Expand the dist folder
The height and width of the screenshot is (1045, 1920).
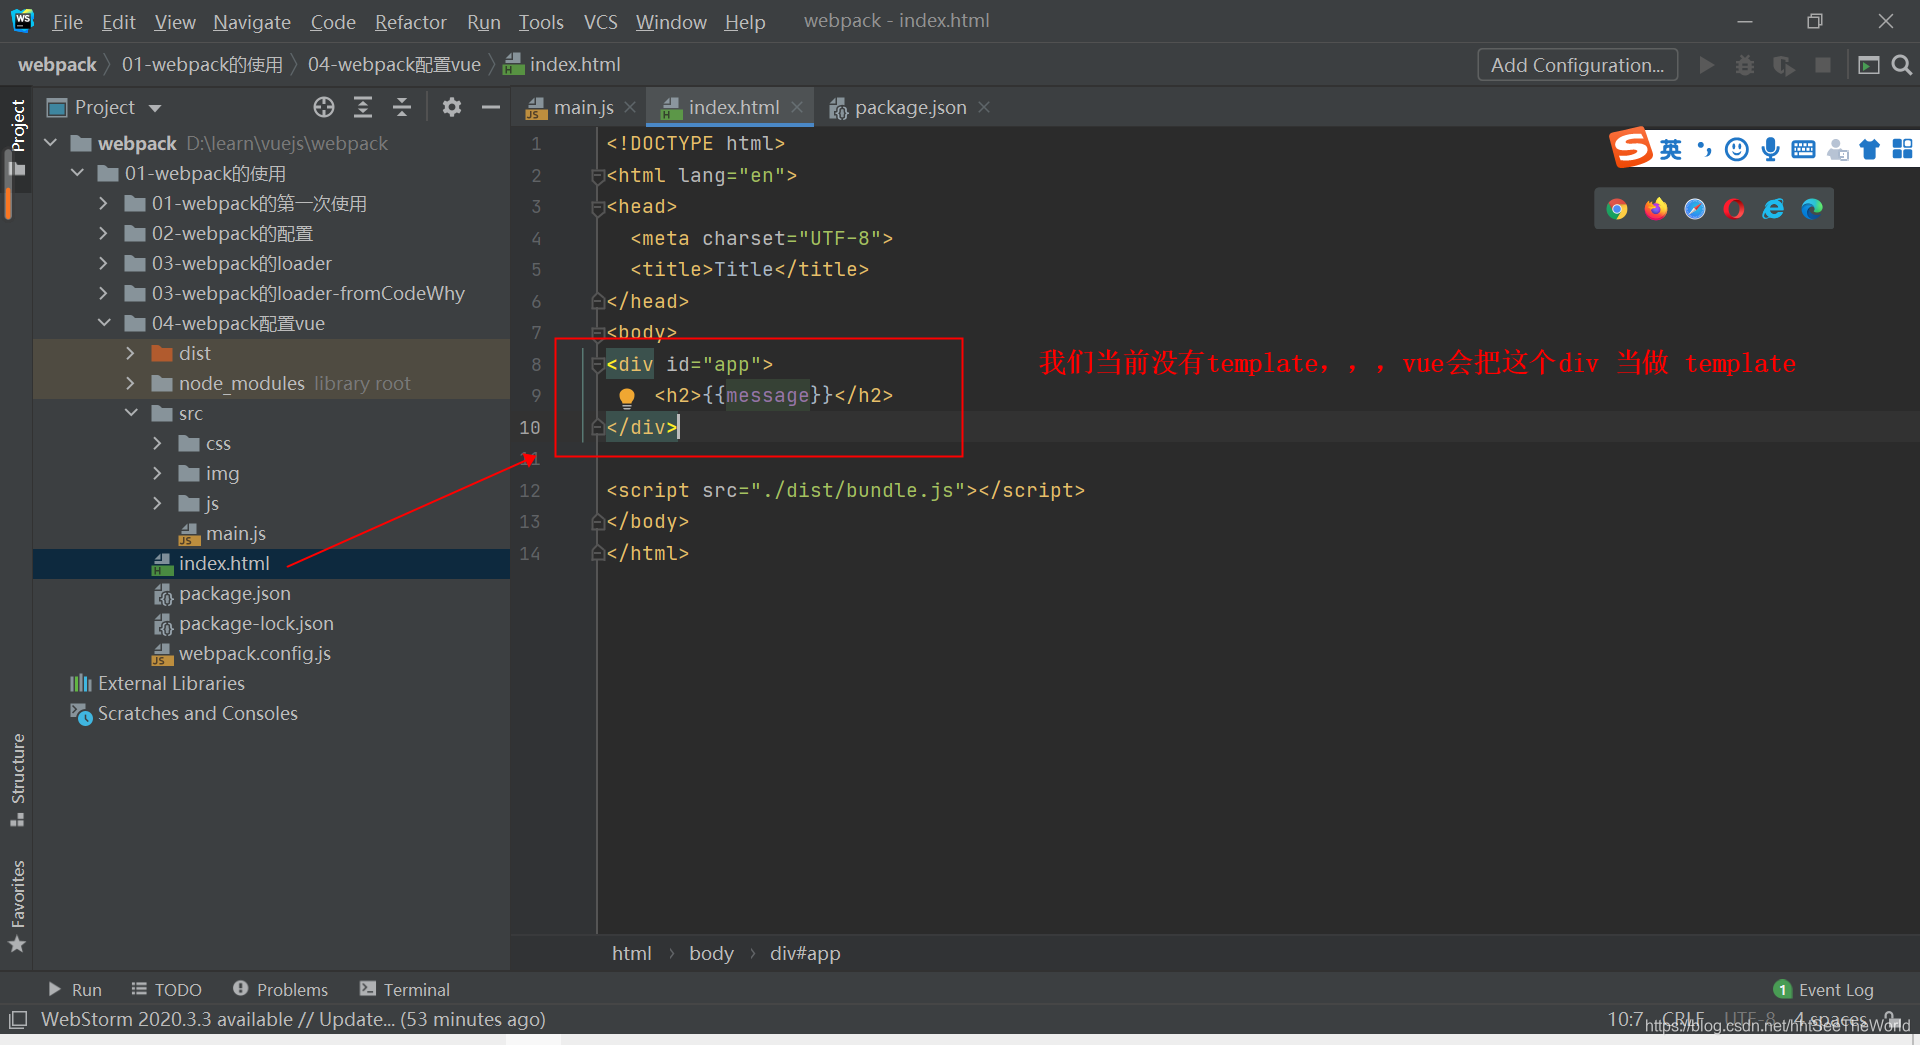[131, 353]
